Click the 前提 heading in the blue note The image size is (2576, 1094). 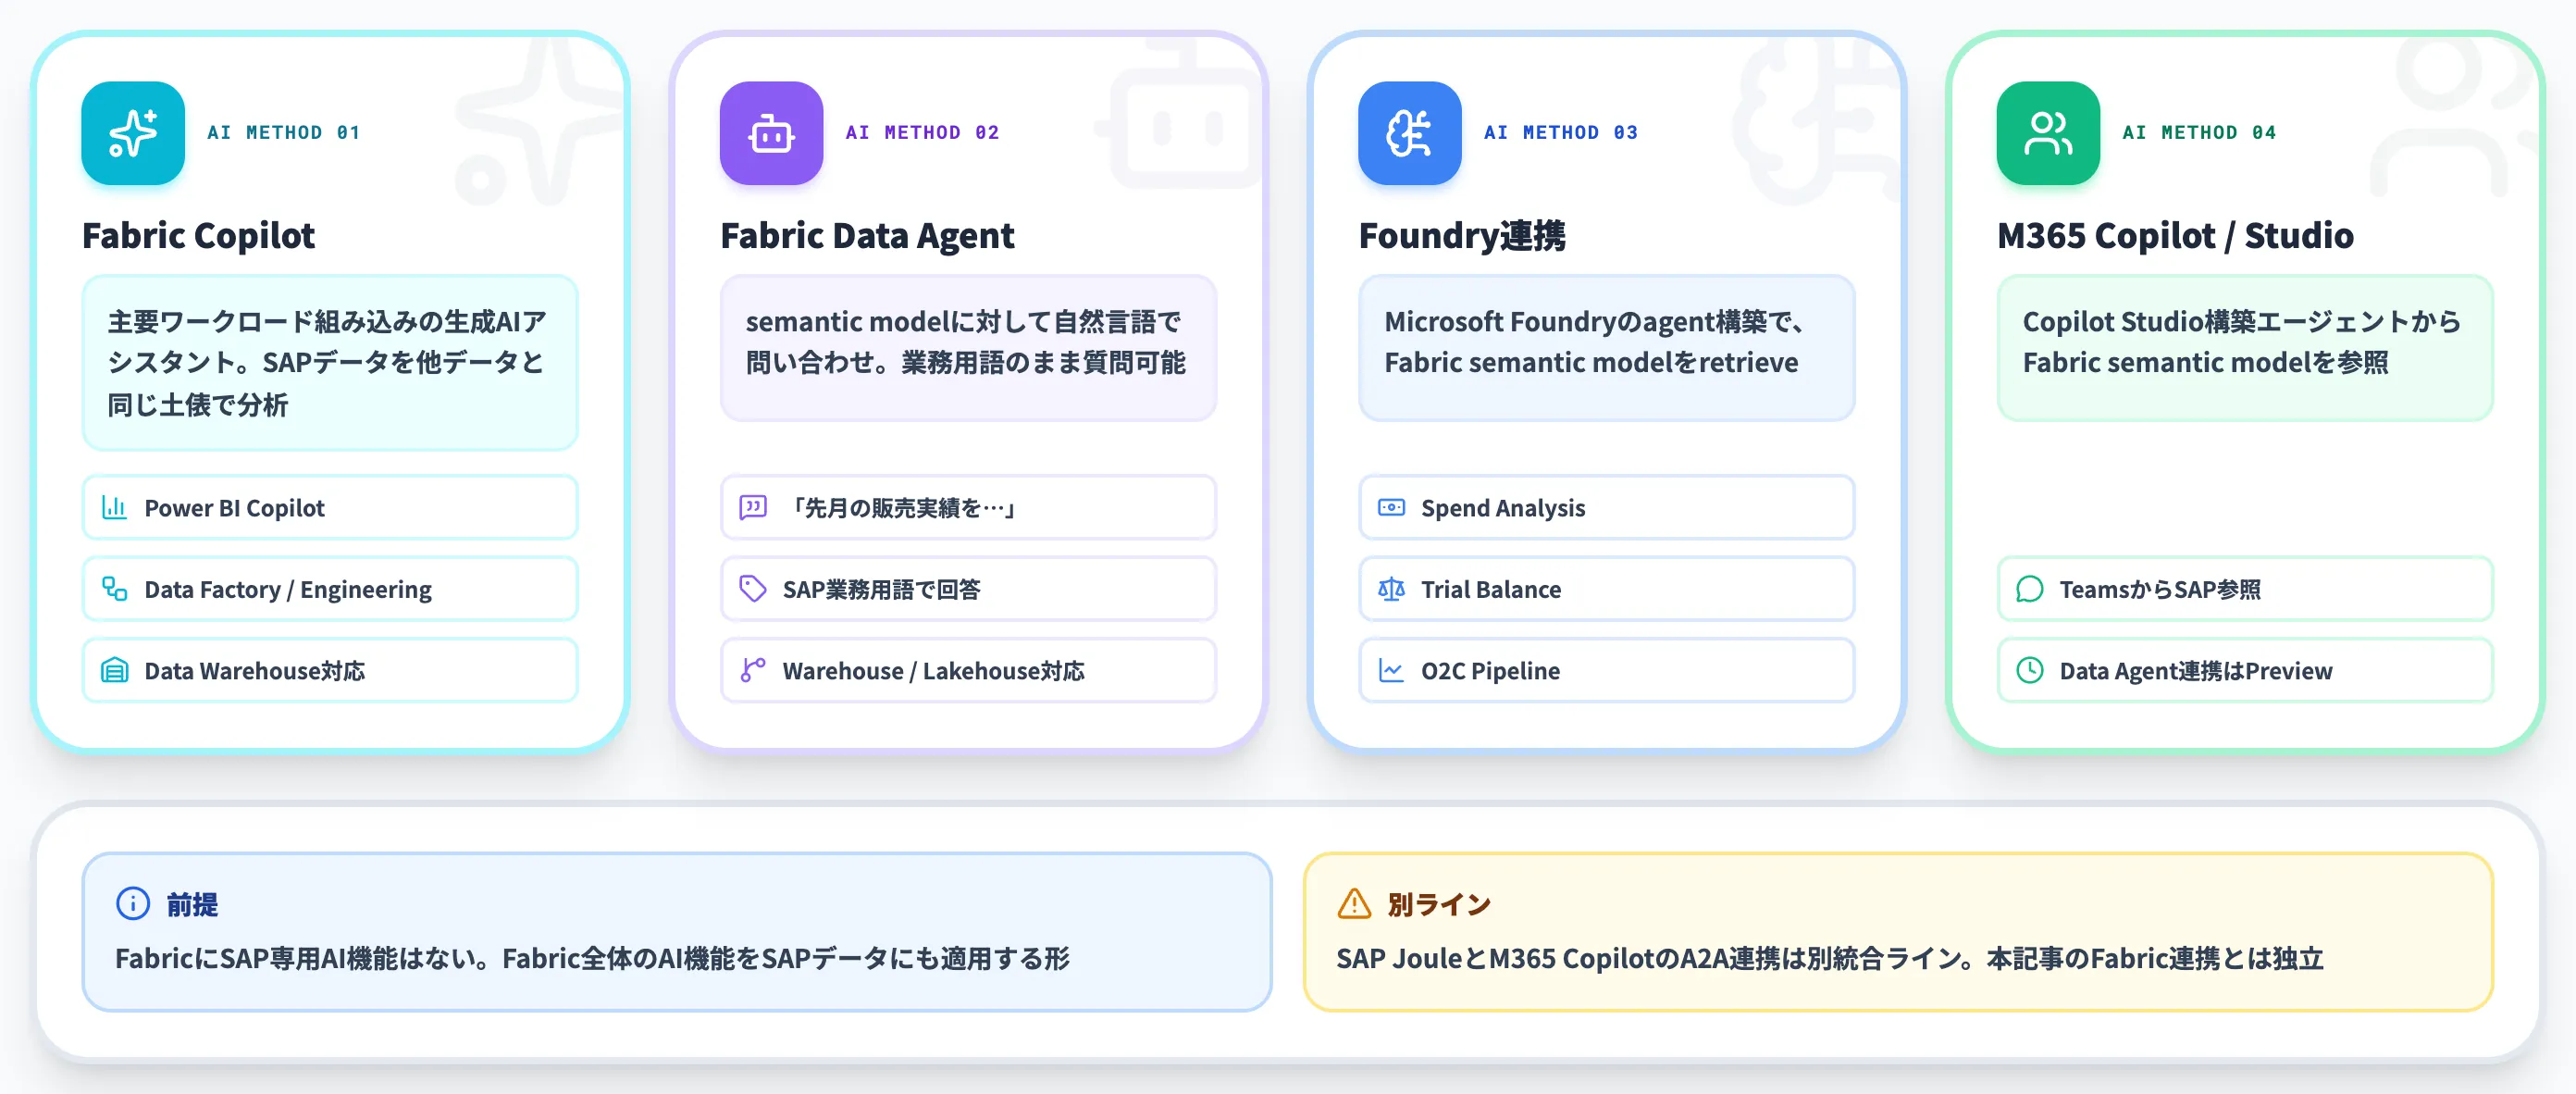point(192,904)
